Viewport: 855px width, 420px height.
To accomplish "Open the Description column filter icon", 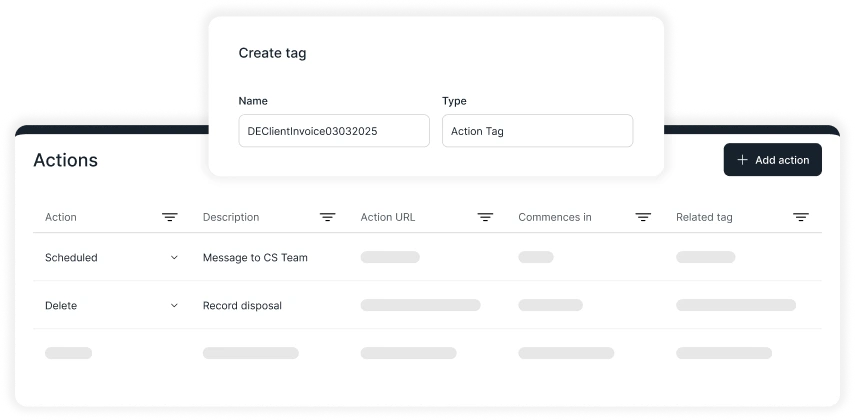I will pyautogui.click(x=327, y=217).
